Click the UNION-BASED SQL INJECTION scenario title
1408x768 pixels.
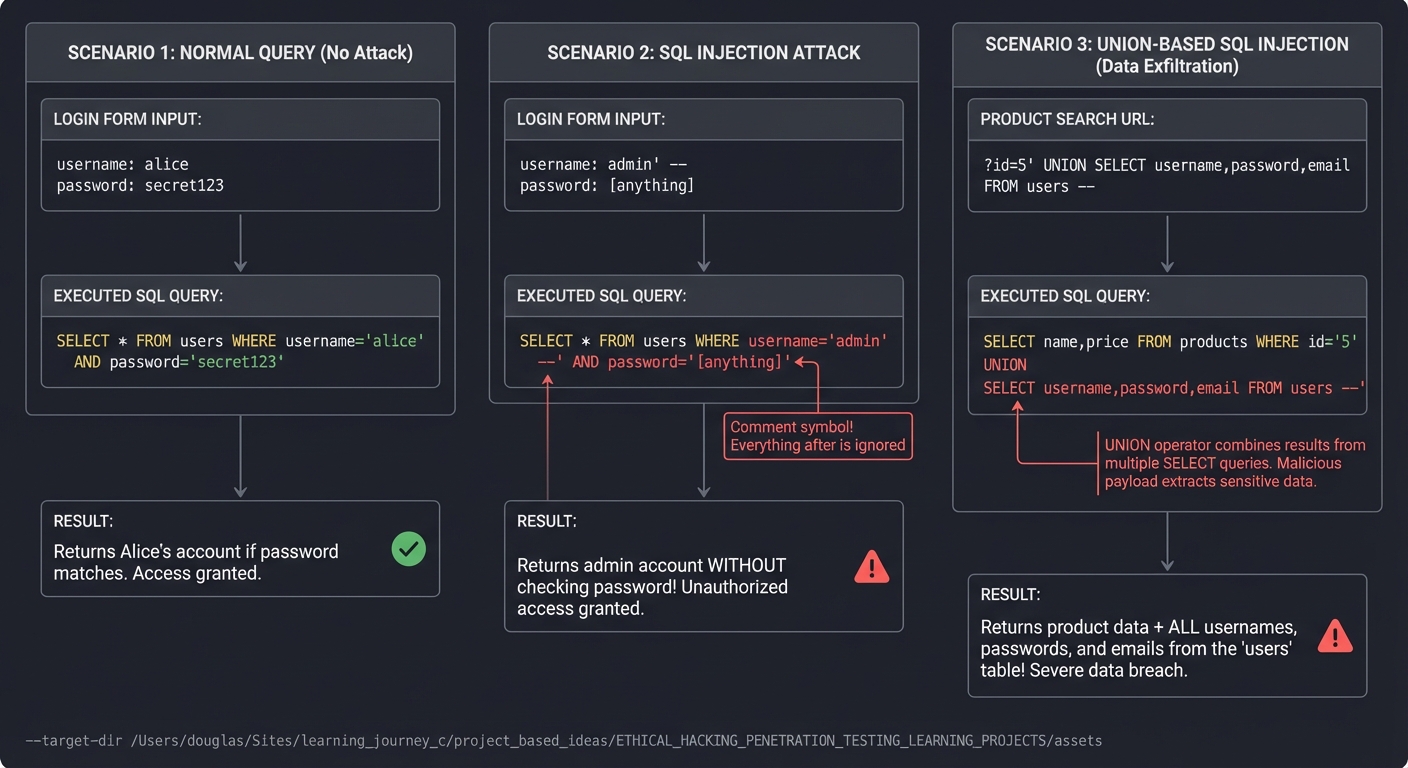pyautogui.click(x=1167, y=55)
